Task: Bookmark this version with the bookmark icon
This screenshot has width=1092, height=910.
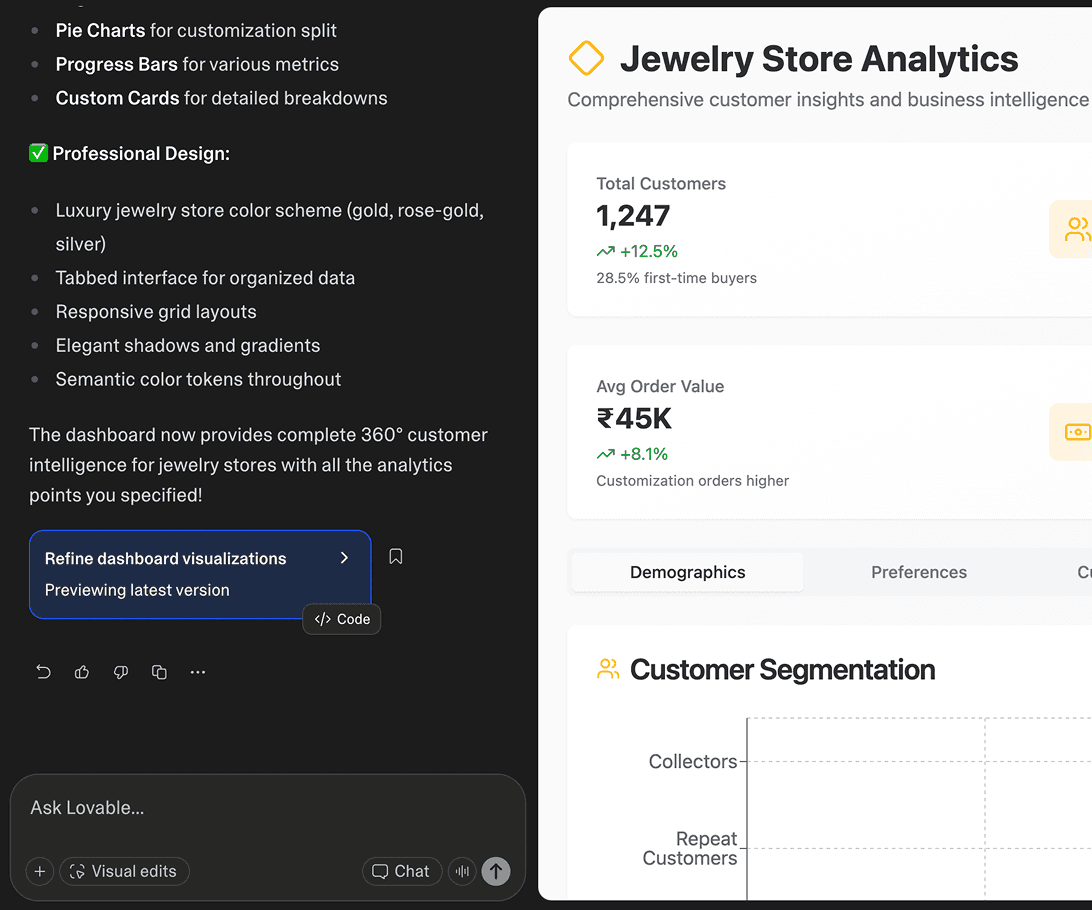Action: pos(396,557)
